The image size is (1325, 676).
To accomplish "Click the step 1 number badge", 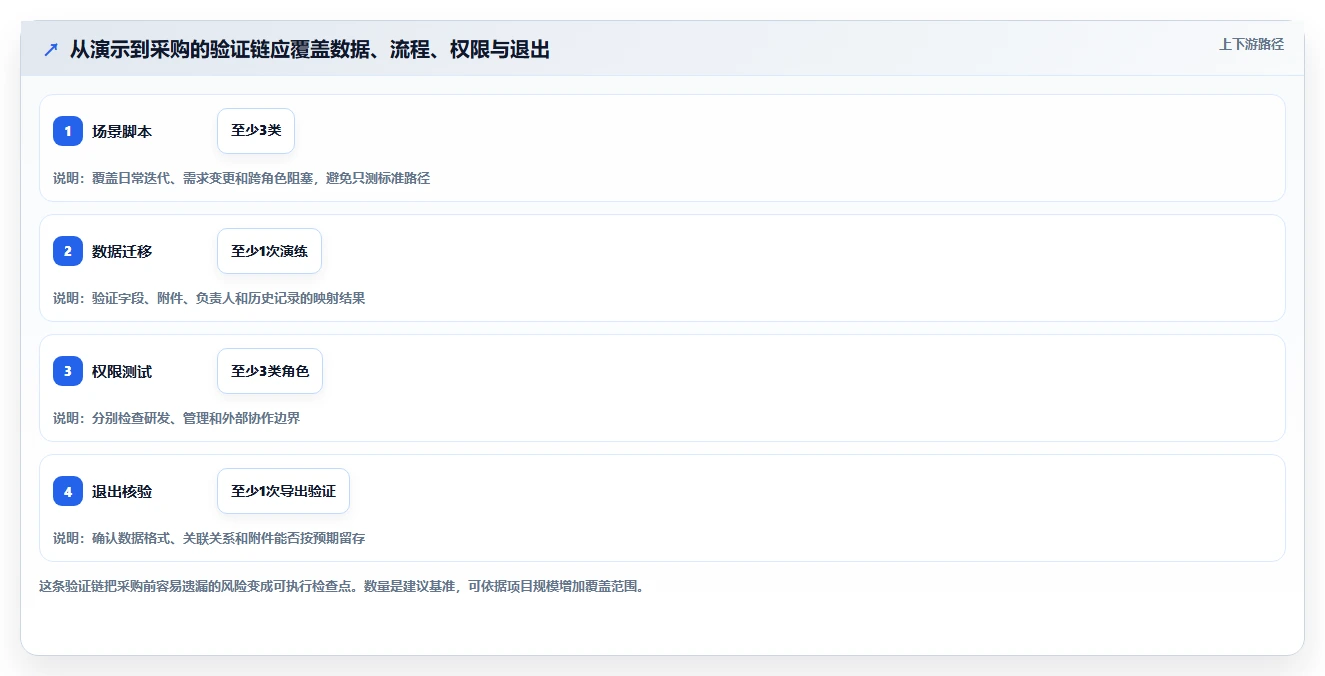I will click(68, 131).
